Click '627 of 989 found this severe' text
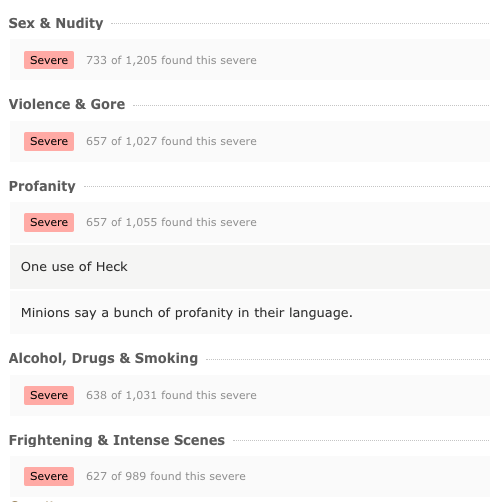The width and height of the screenshot is (490, 502). [x=166, y=476]
